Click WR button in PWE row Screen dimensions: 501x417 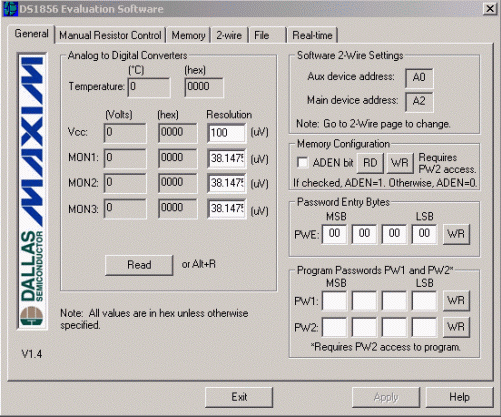456,234
